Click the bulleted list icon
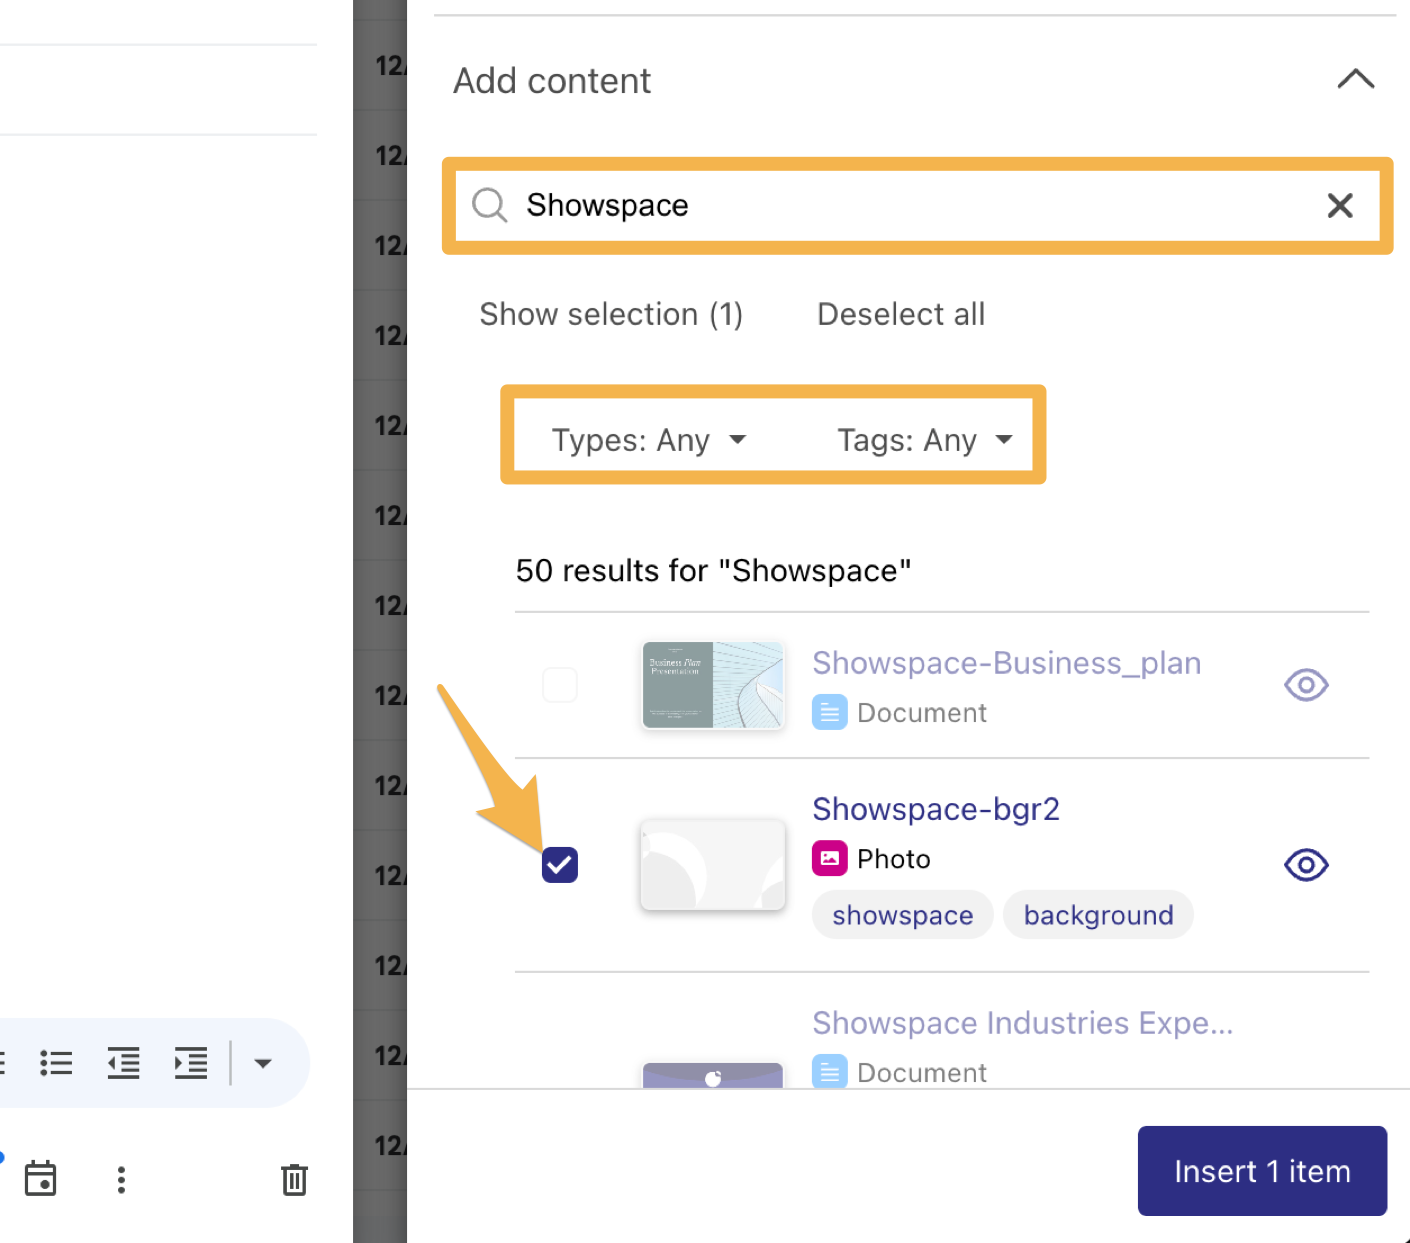Viewport: 1410px width, 1243px height. click(x=56, y=1063)
